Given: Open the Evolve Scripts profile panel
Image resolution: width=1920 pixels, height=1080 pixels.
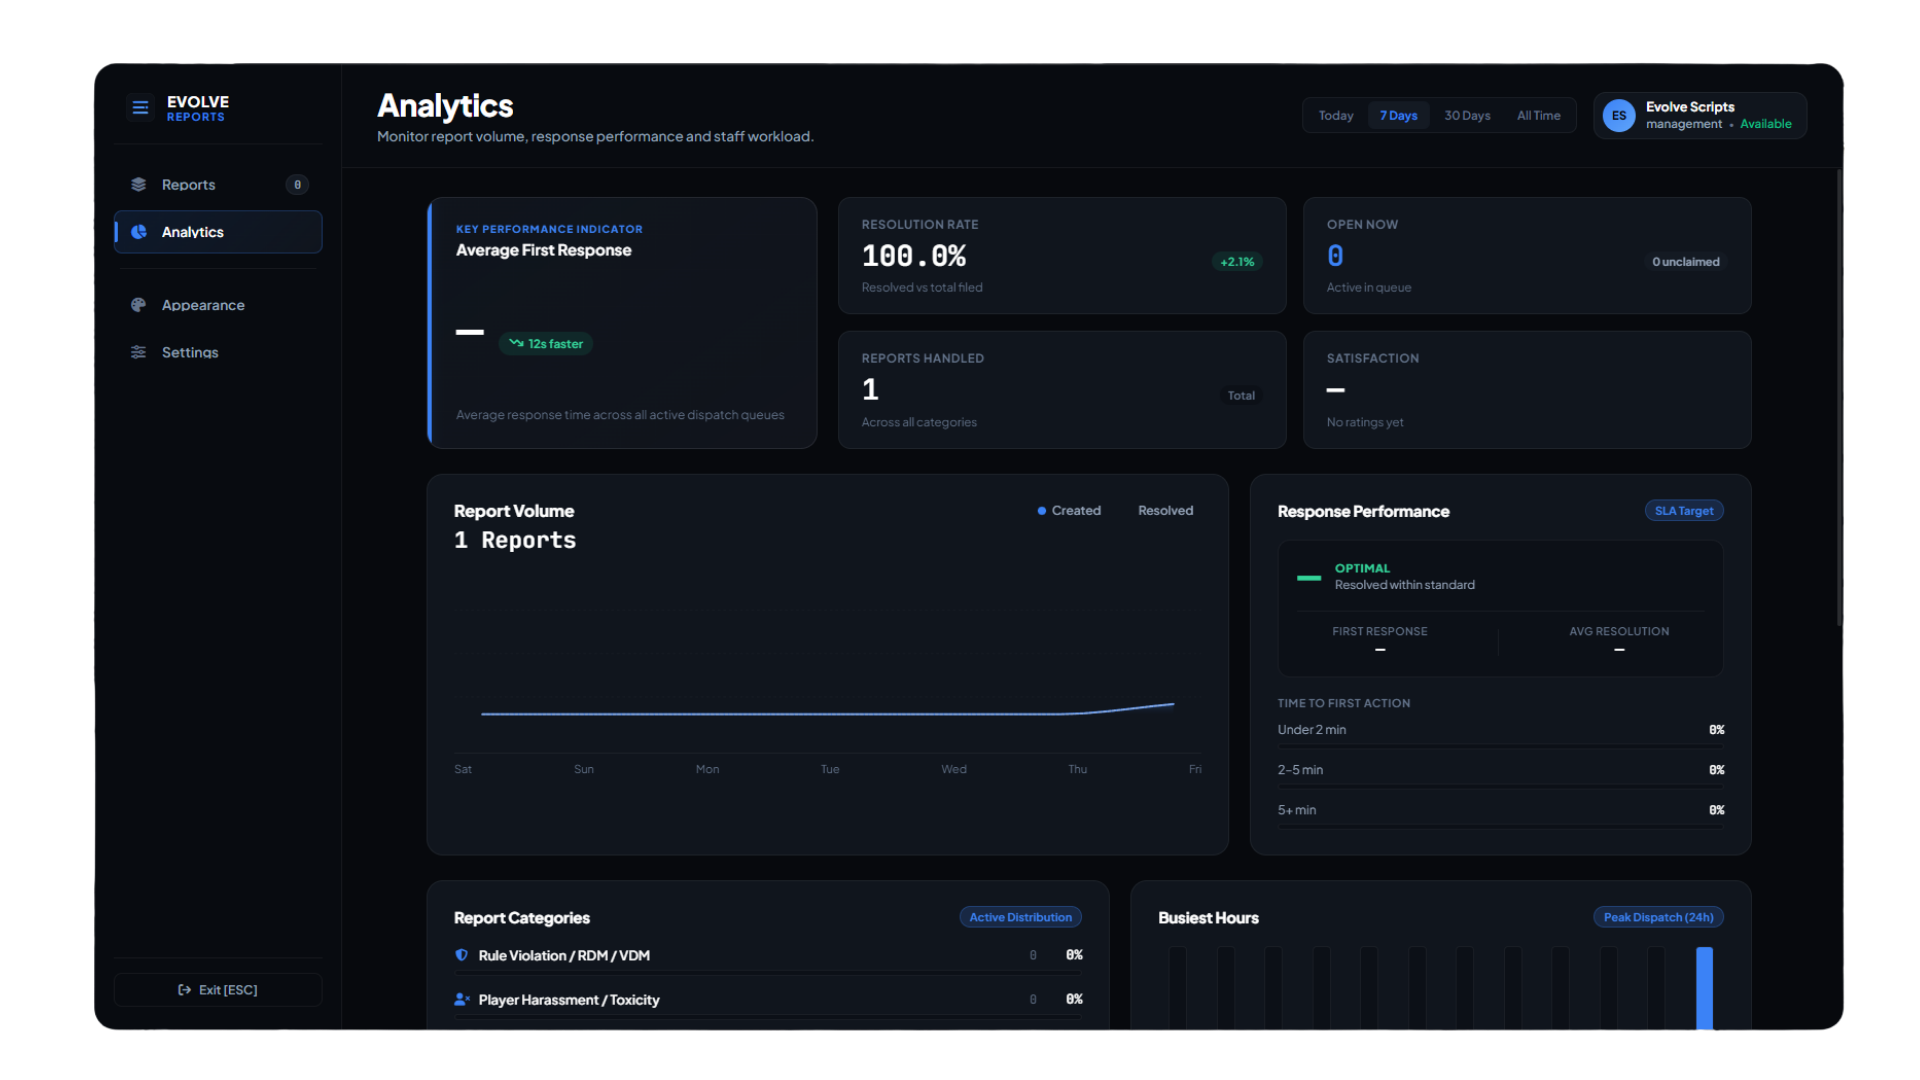Looking at the screenshot, I should [x=1700, y=116].
